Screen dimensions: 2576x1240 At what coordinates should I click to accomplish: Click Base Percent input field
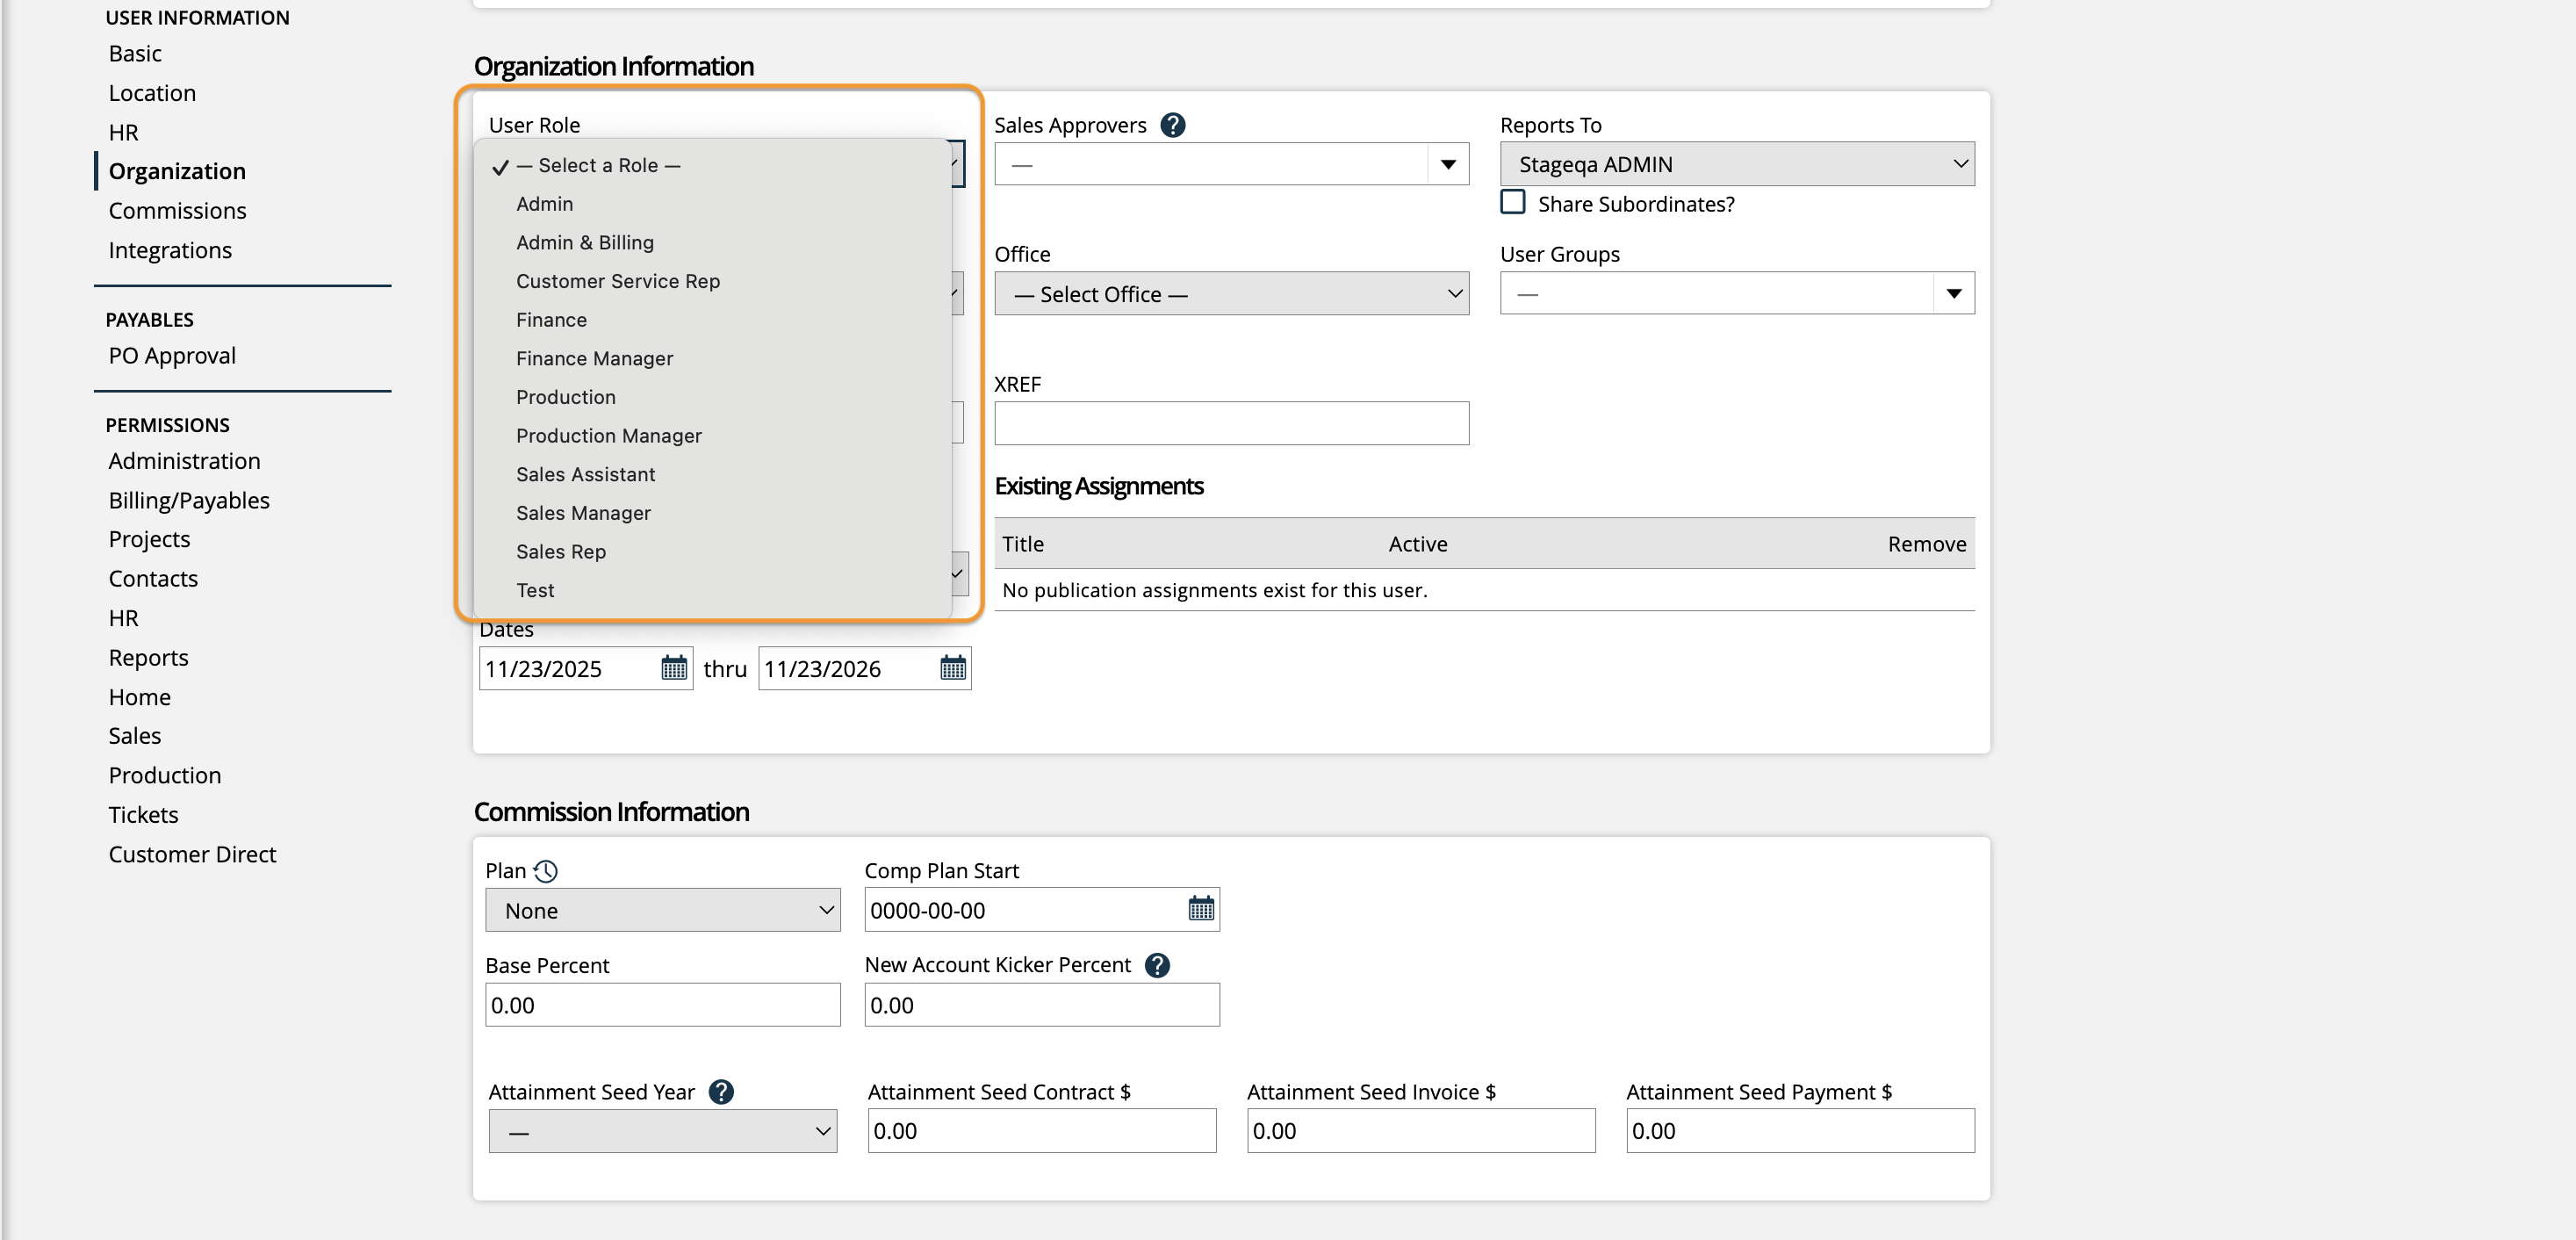[x=662, y=1005]
